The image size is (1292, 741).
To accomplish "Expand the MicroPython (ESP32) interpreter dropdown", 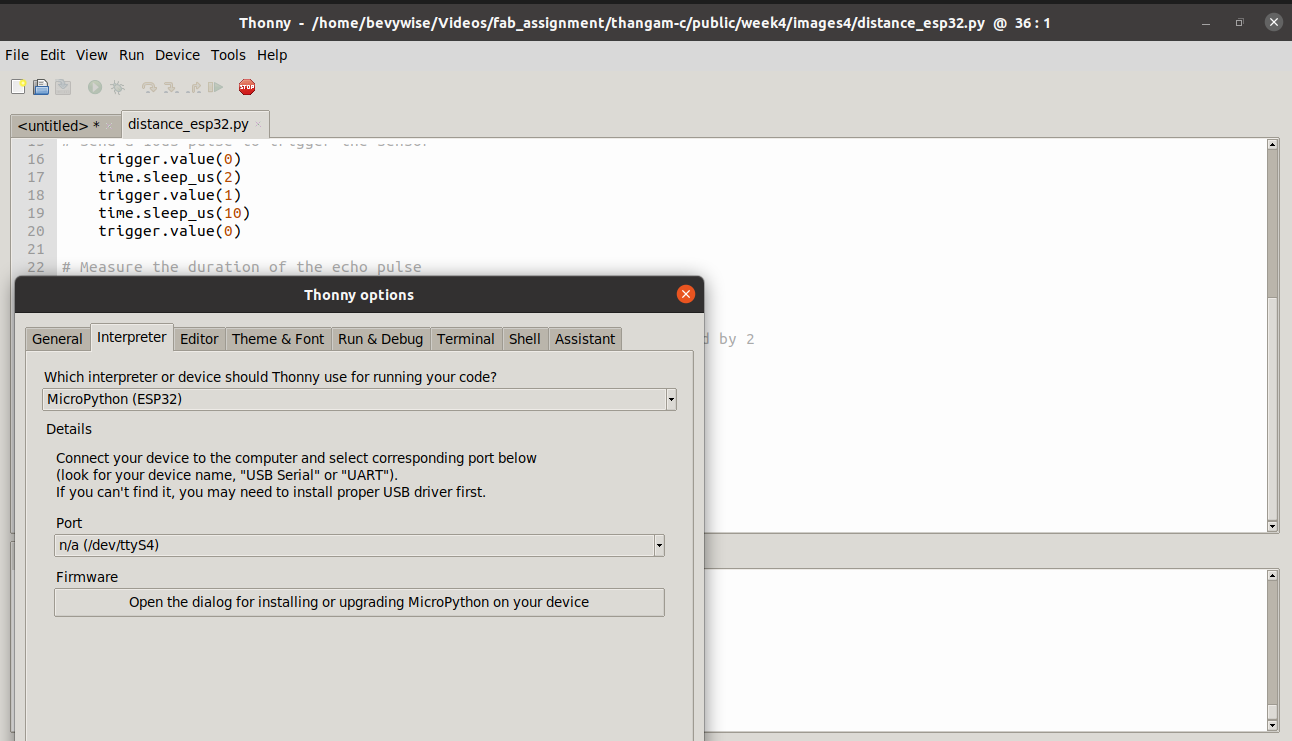I will (x=671, y=399).
